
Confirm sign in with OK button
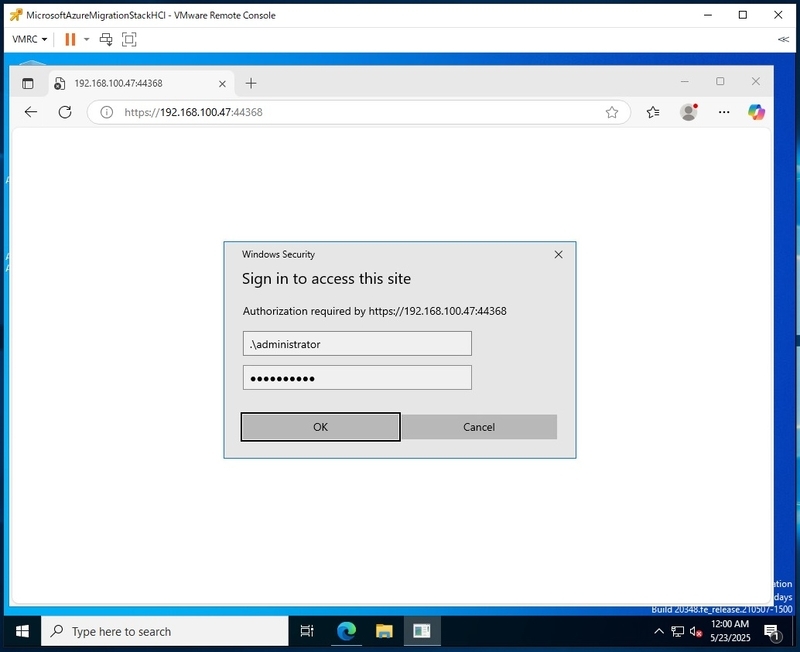320,427
